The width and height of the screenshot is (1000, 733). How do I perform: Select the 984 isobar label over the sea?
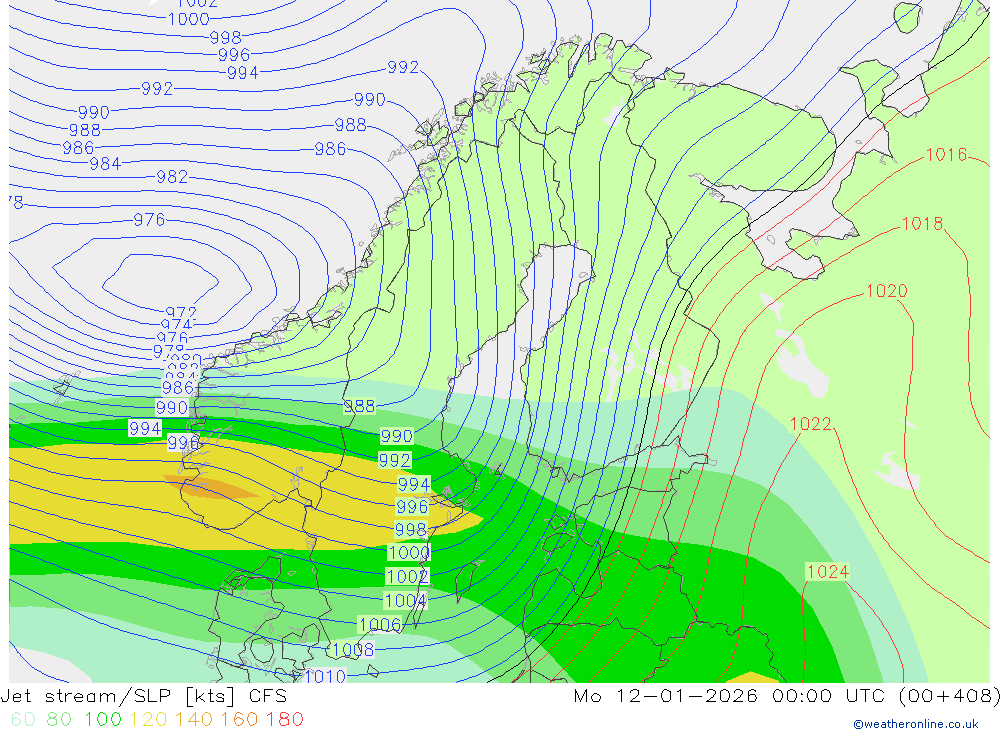click(x=105, y=164)
